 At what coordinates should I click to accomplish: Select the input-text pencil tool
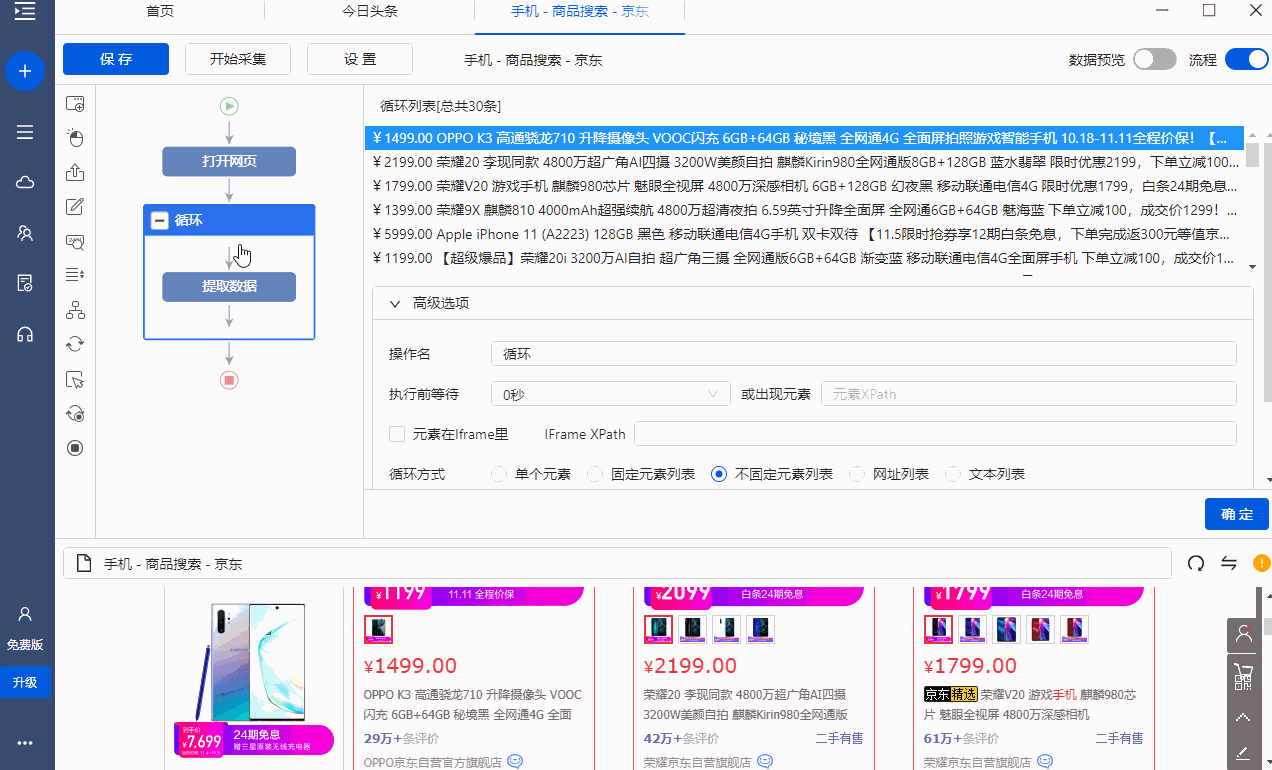(x=75, y=207)
